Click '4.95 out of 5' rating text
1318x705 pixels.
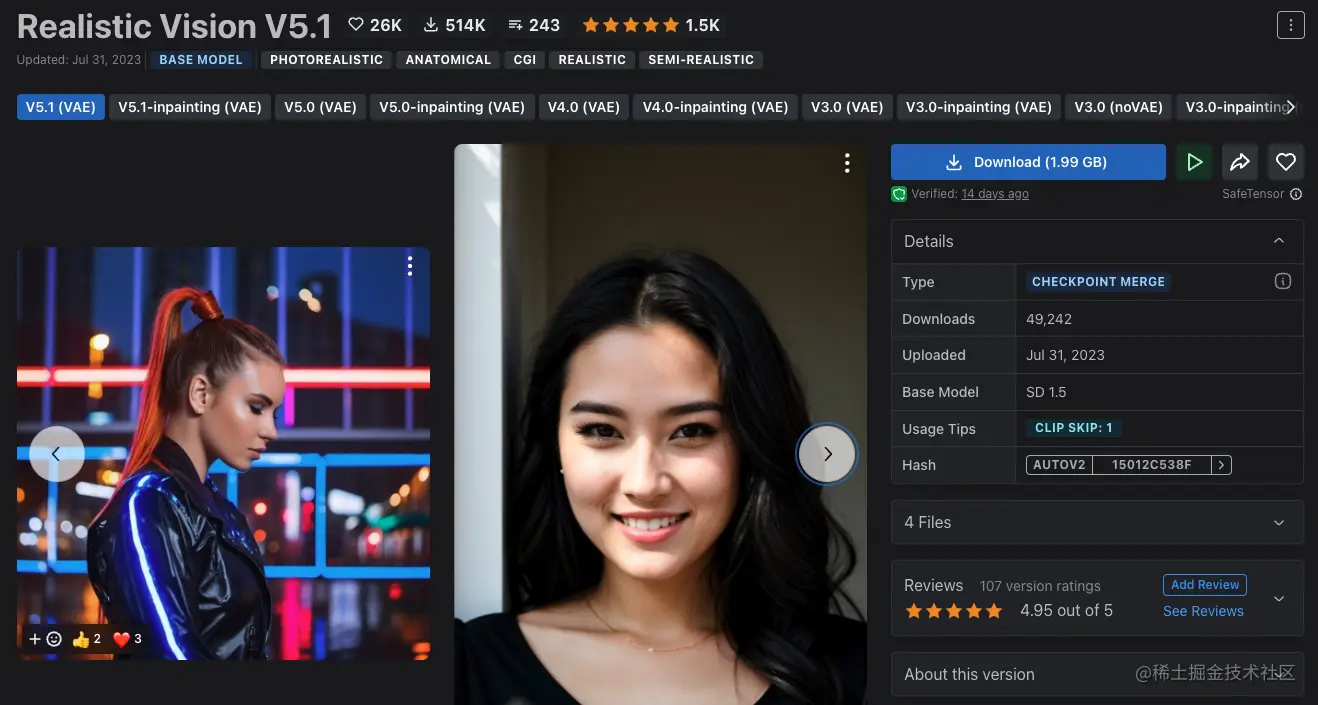point(1066,610)
